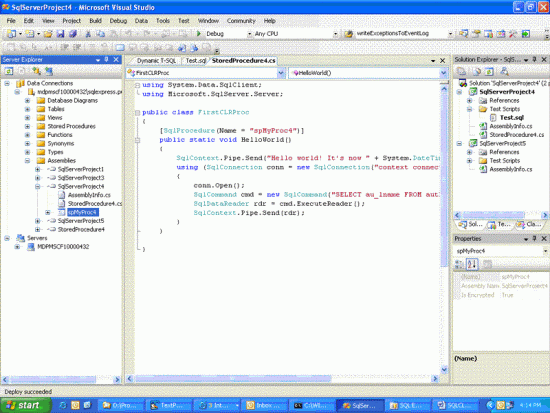Collapse the HelloWorld method outlining region
Viewport: 550px width, 413px height.
pos(138,140)
